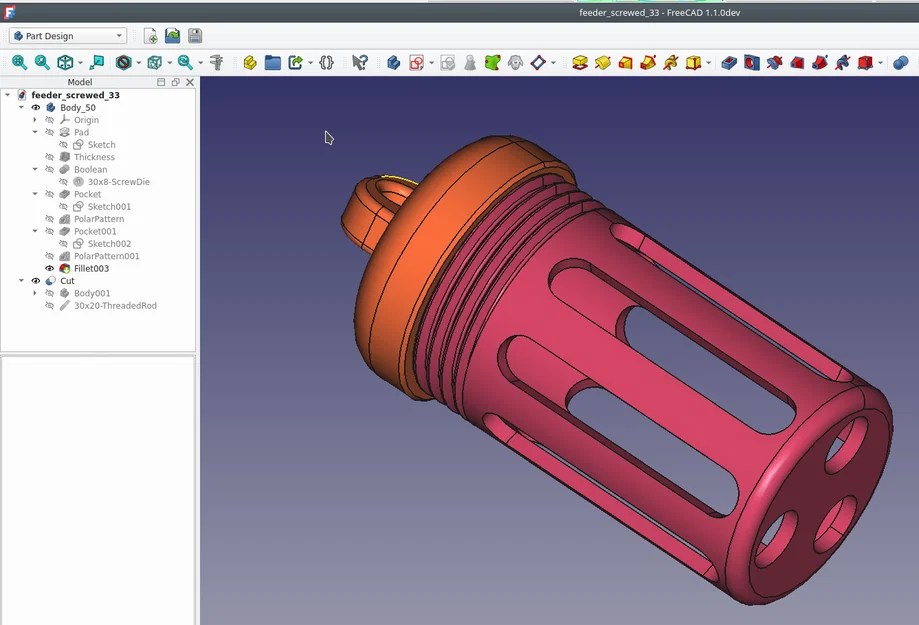Click the New Document icon
This screenshot has height=625, width=919.
click(x=150, y=36)
